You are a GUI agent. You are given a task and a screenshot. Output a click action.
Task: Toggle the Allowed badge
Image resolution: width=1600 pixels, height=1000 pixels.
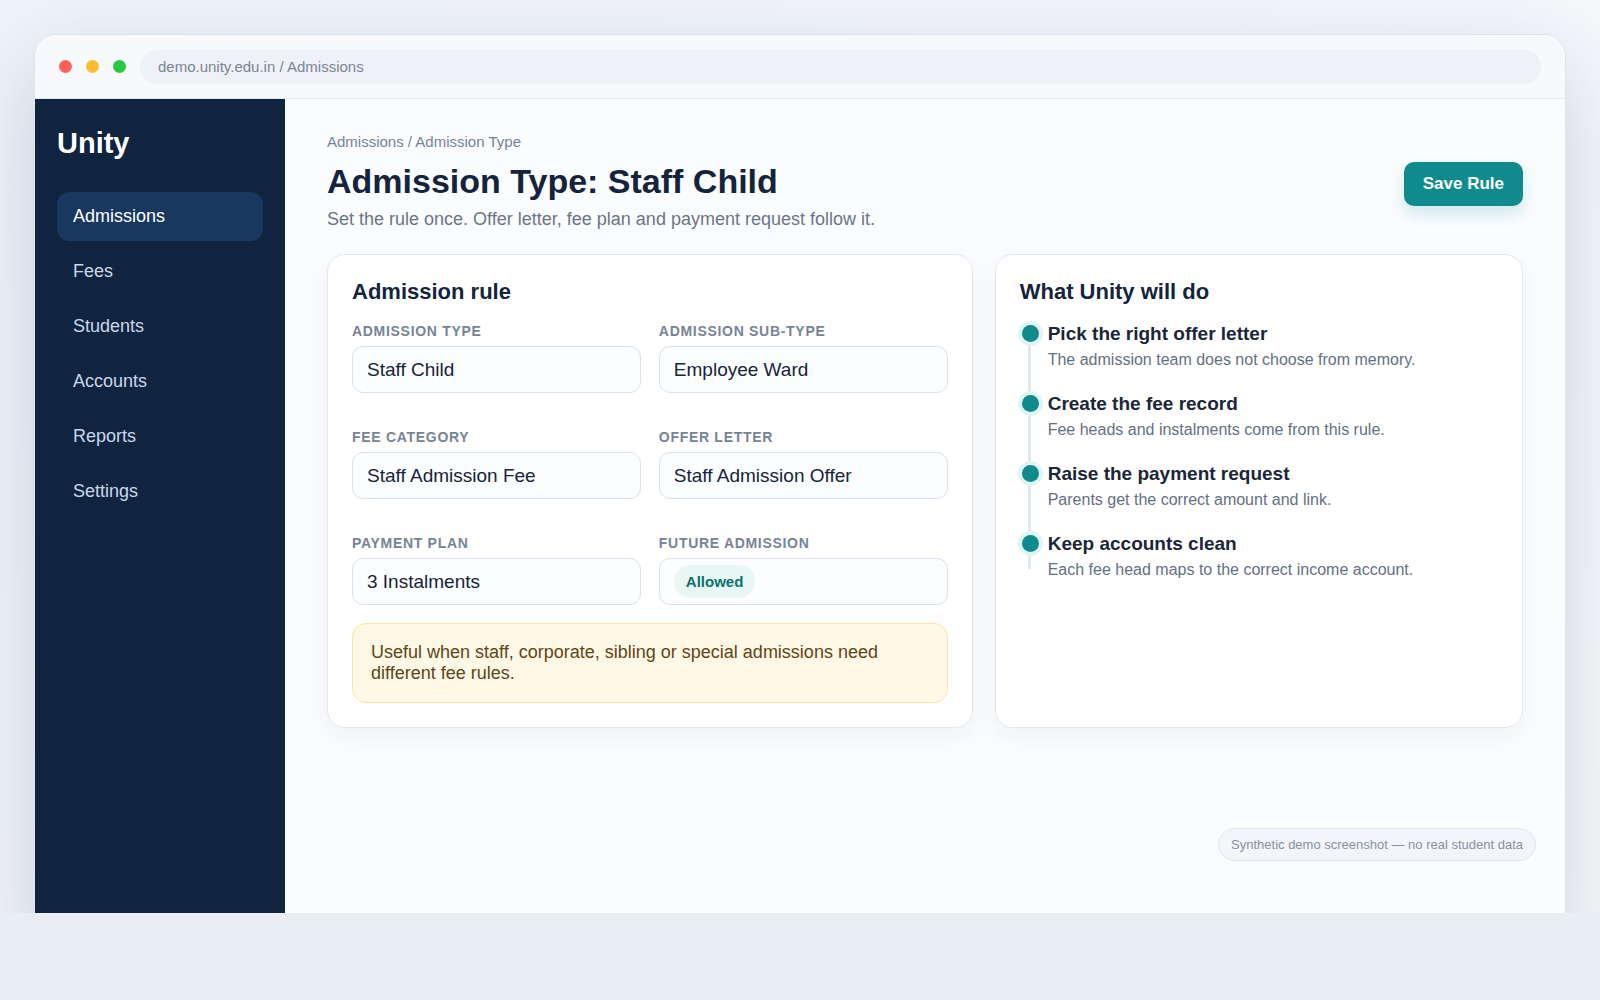click(x=714, y=582)
